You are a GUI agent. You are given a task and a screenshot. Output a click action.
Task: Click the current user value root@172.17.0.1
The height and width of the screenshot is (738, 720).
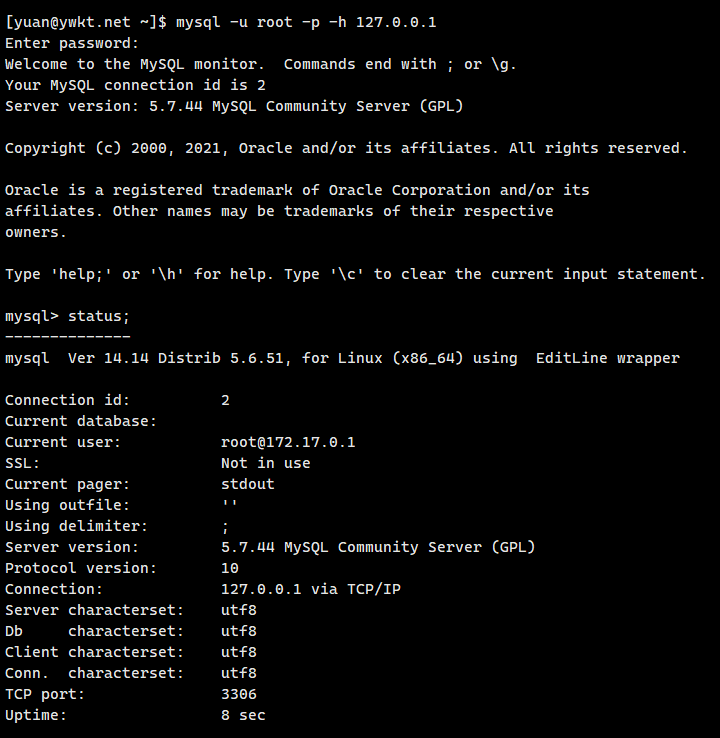coord(288,442)
